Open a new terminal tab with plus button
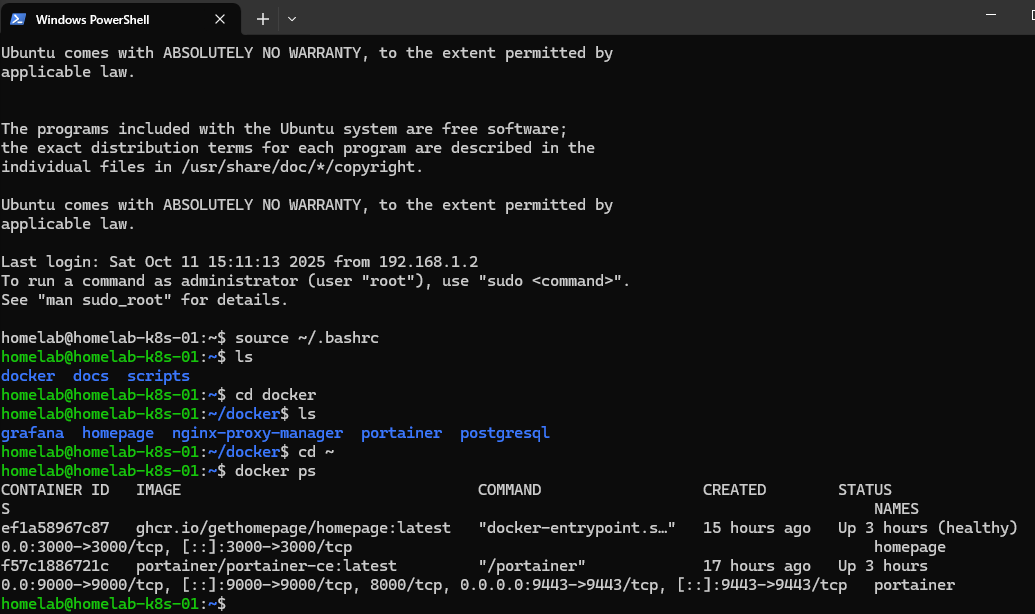 click(263, 19)
